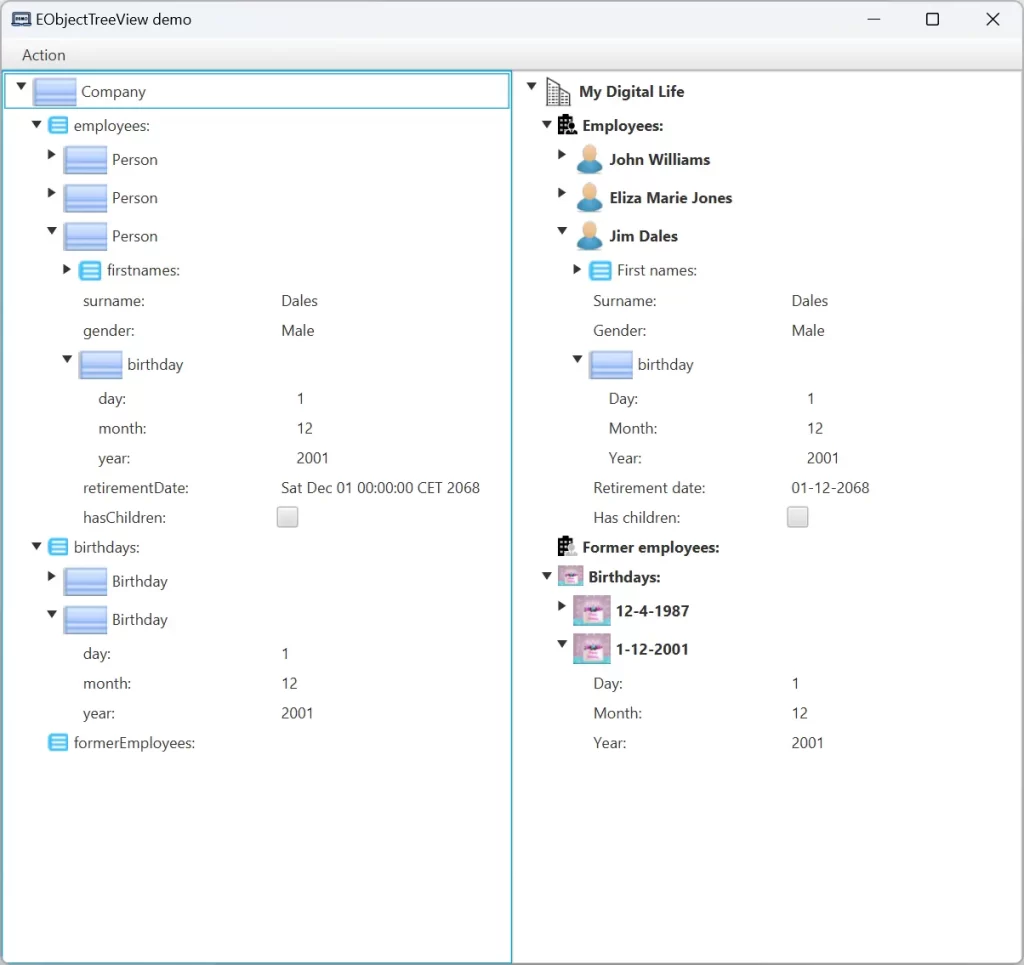This screenshot has height=965, width=1024.
Task: Click the value Sat Dec 01 00:00:00 CET 2068
Action: 380,488
